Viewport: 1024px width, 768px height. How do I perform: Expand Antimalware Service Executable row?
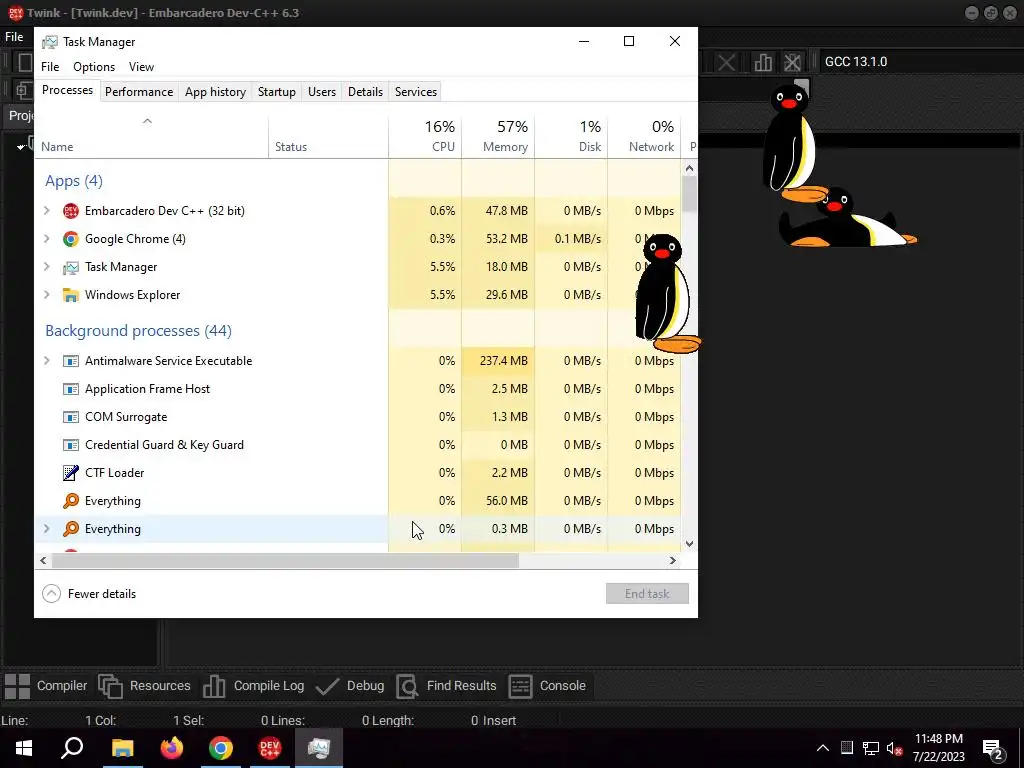46,360
